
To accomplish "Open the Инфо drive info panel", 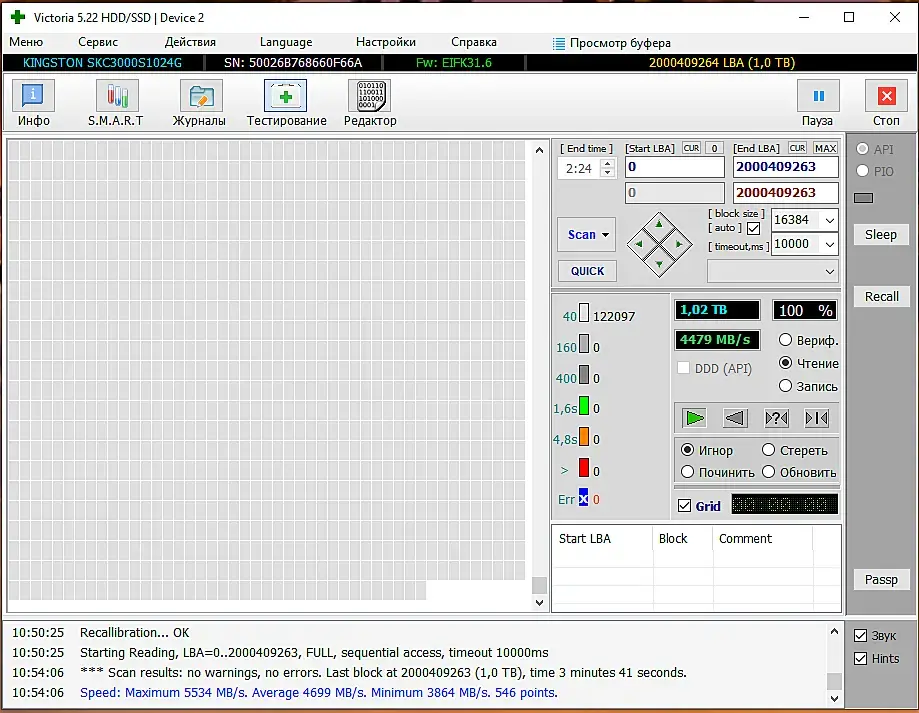I will tap(33, 104).
